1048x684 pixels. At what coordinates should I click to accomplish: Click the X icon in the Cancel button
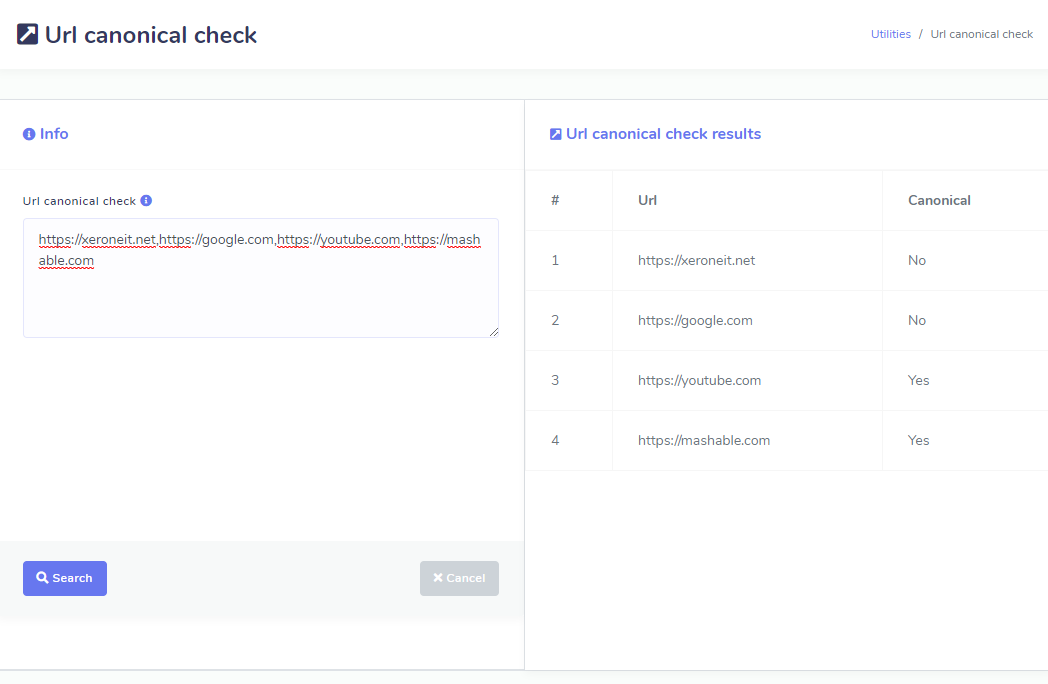click(438, 578)
